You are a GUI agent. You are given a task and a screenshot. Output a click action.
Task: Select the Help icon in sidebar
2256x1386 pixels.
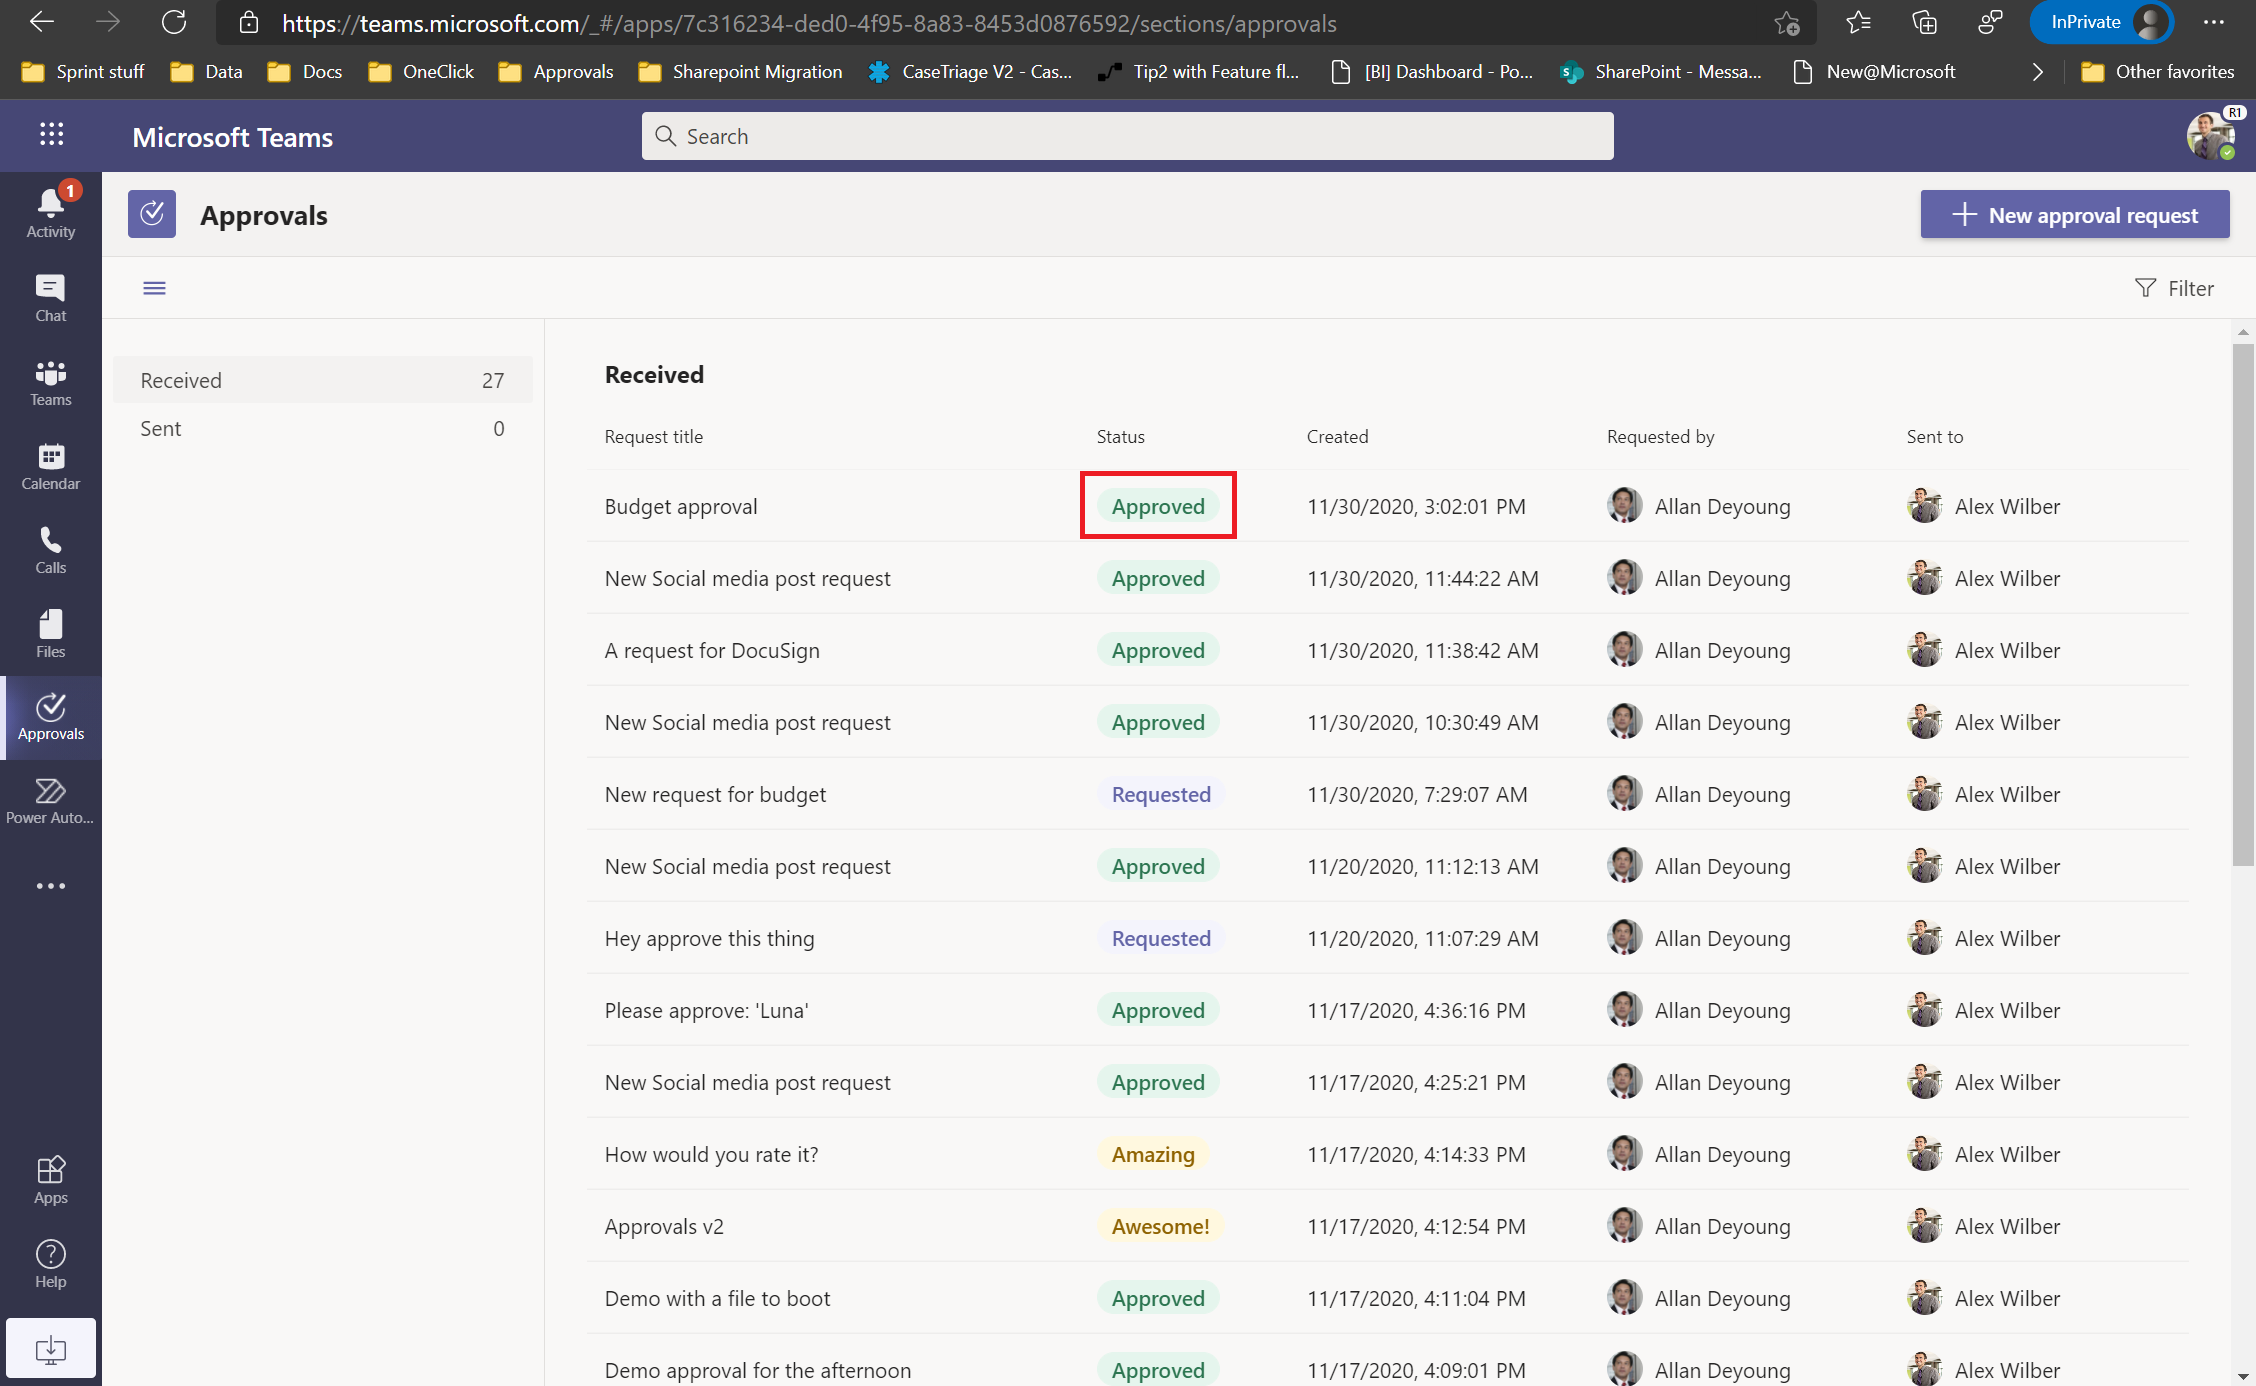coord(50,1255)
